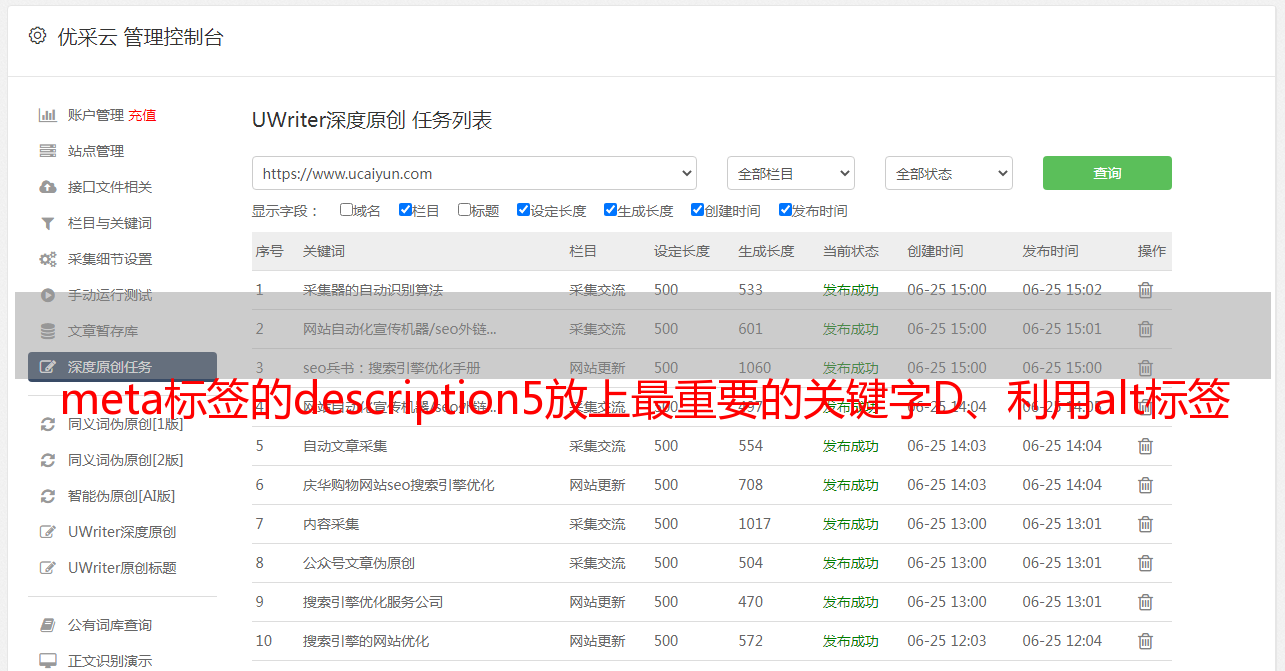Uncheck the 创建时间 field checkbox
Image resolution: width=1285 pixels, height=671 pixels.
click(x=697, y=210)
